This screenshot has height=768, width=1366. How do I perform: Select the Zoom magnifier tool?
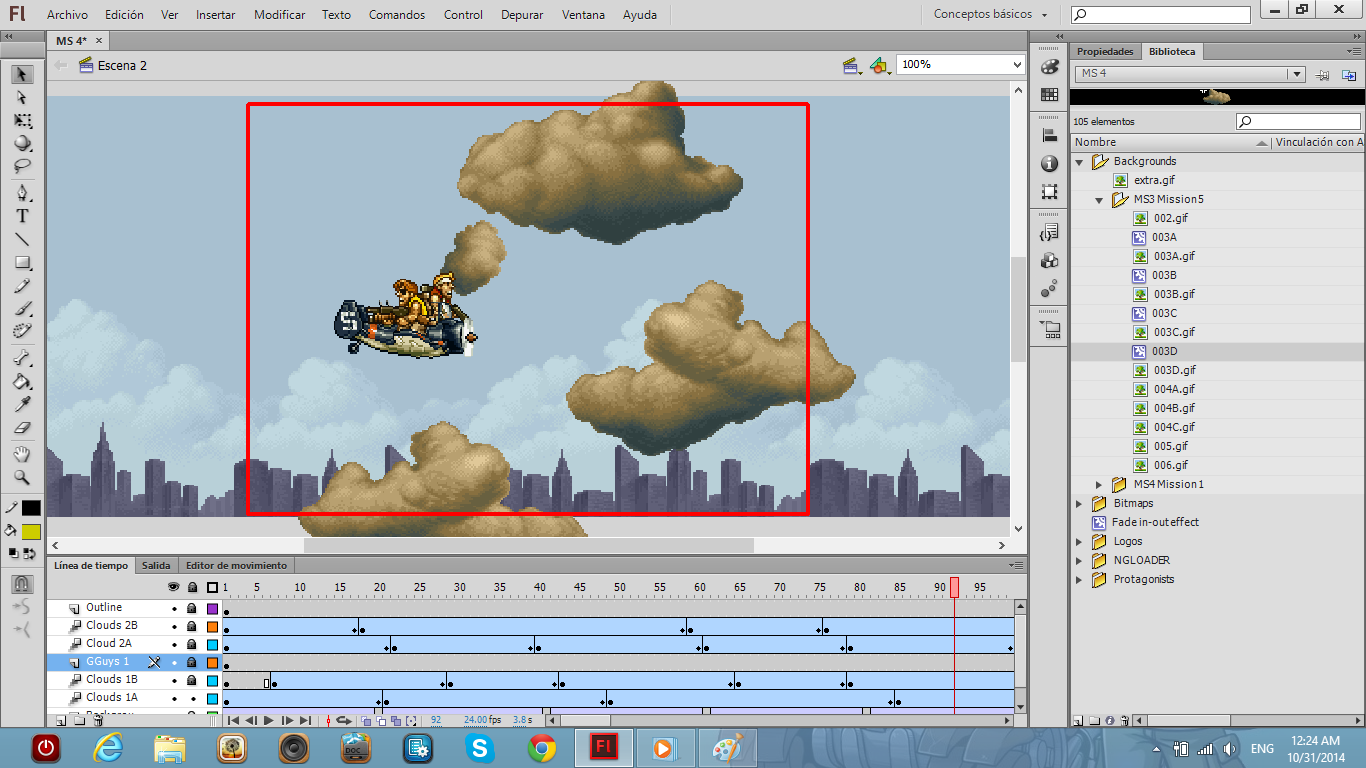click(22, 478)
